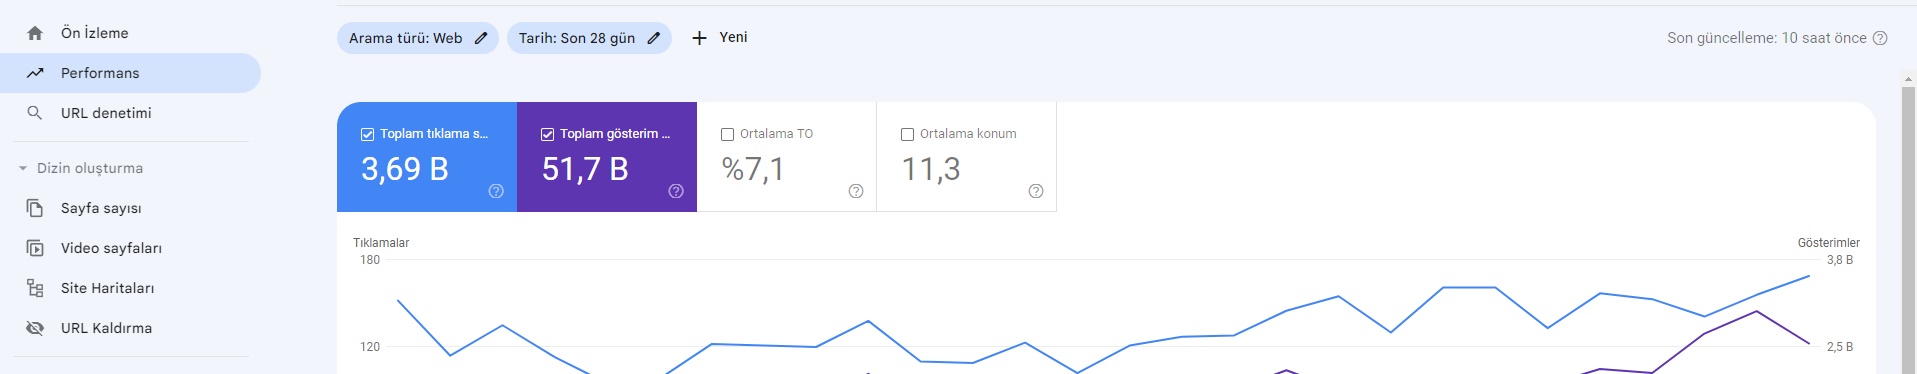Open help icon on Toplam tıklama card
The width and height of the screenshot is (1917, 374).
click(496, 191)
